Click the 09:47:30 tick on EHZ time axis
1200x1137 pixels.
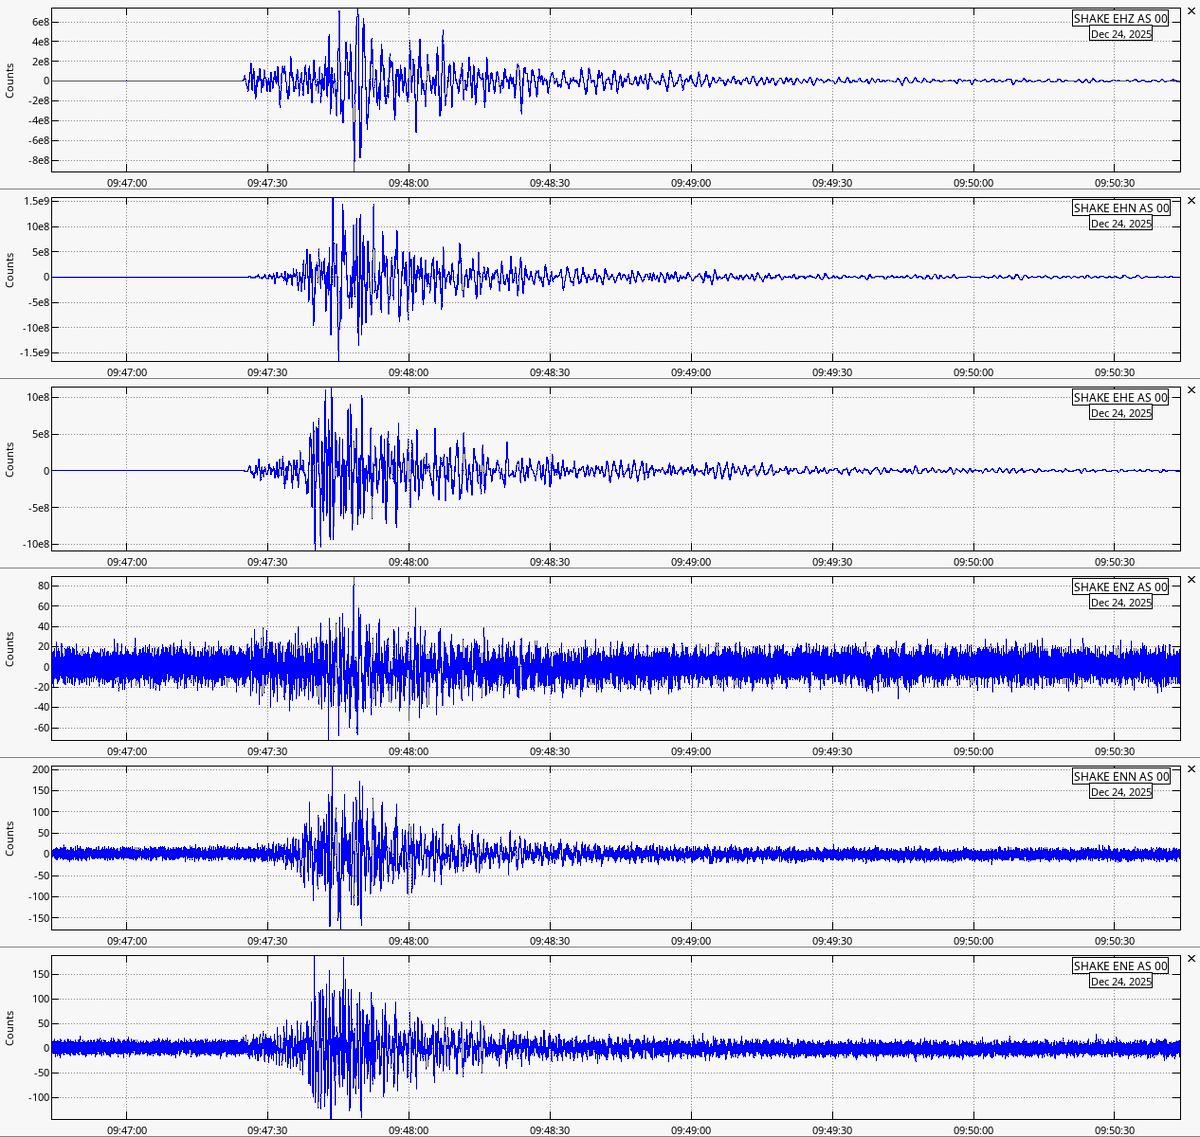(267, 183)
